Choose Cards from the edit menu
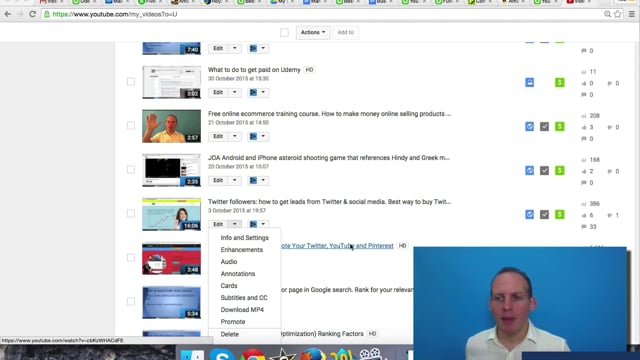This screenshot has width=640, height=360. (x=244, y=286)
